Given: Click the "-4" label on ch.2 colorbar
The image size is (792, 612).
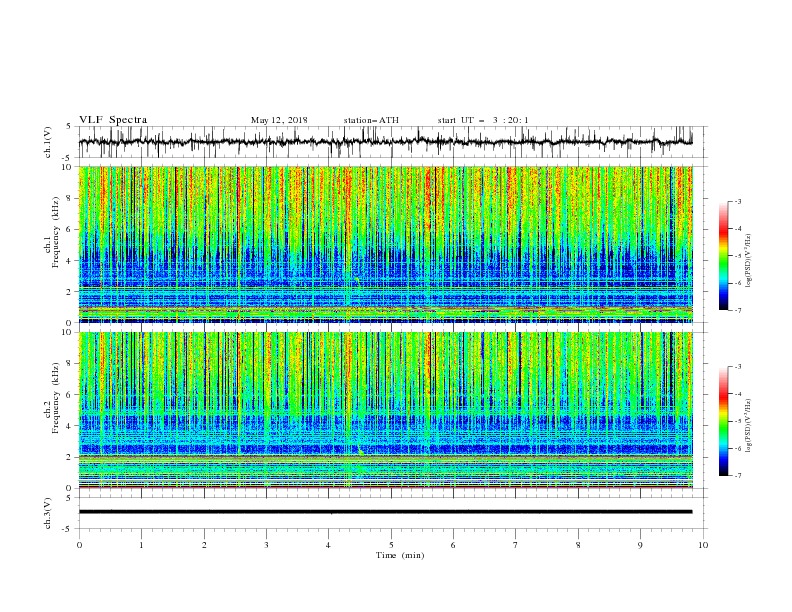Looking at the screenshot, I should [738, 394].
